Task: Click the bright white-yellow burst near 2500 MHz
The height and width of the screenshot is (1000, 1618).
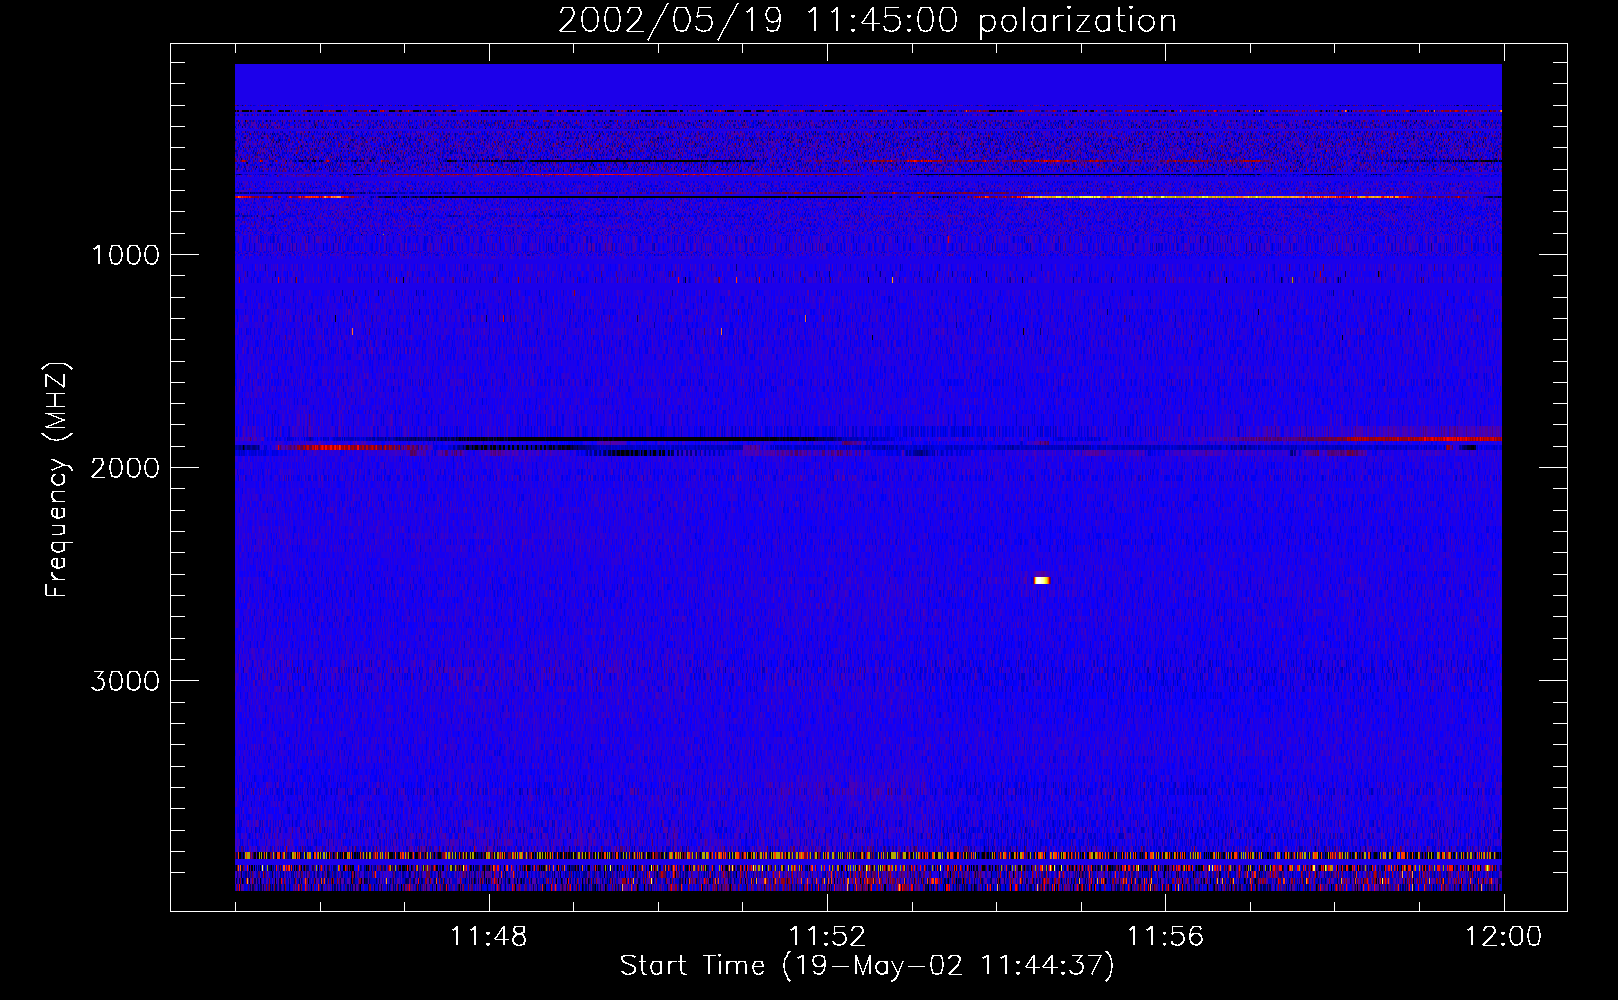Action: tap(1042, 580)
